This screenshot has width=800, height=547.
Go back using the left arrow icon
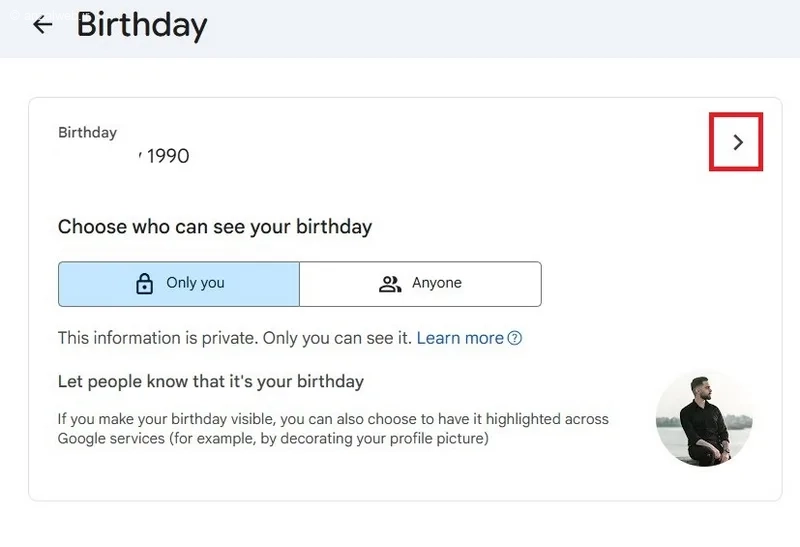[42, 24]
